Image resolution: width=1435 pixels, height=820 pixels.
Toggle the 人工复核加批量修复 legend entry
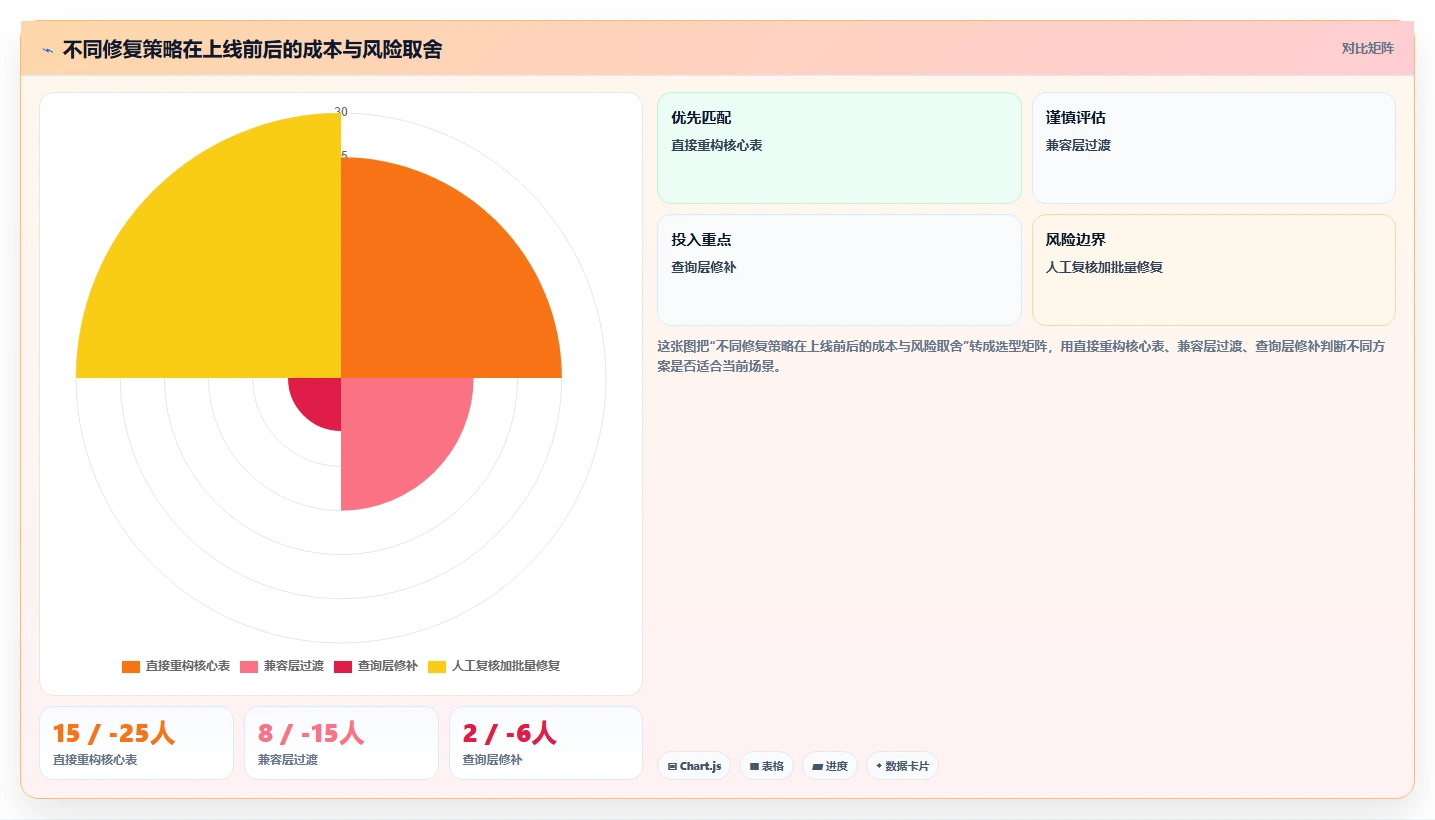pyautogui.click(x=494, y=666)
